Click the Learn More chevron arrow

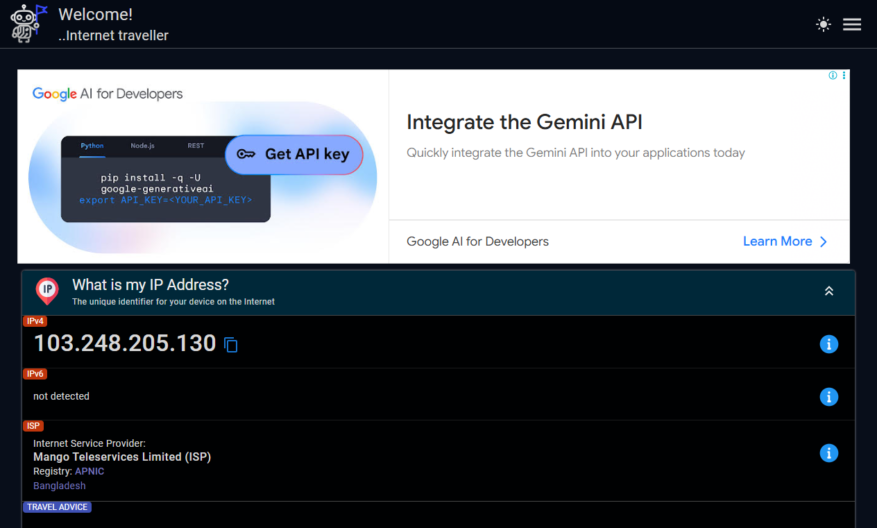point(823,242)
